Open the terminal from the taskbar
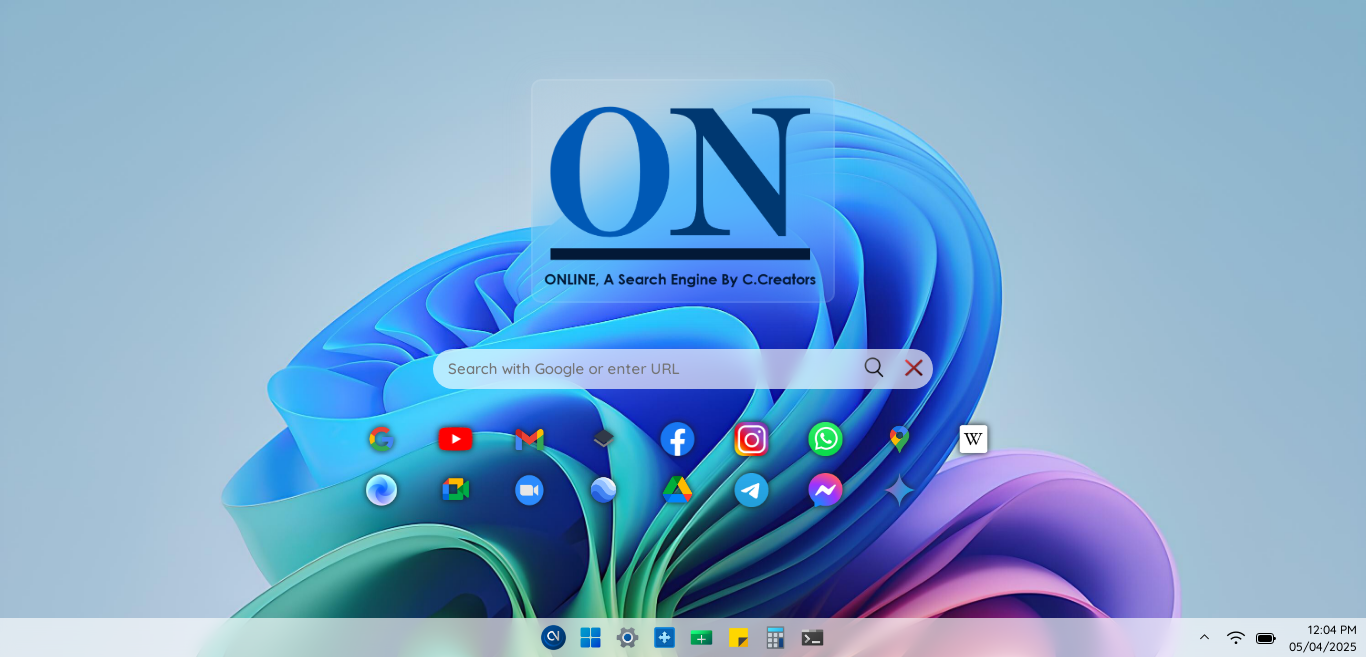Viewport: 1366px width, 657px height. pyautogui.click(x=812, y=638)
